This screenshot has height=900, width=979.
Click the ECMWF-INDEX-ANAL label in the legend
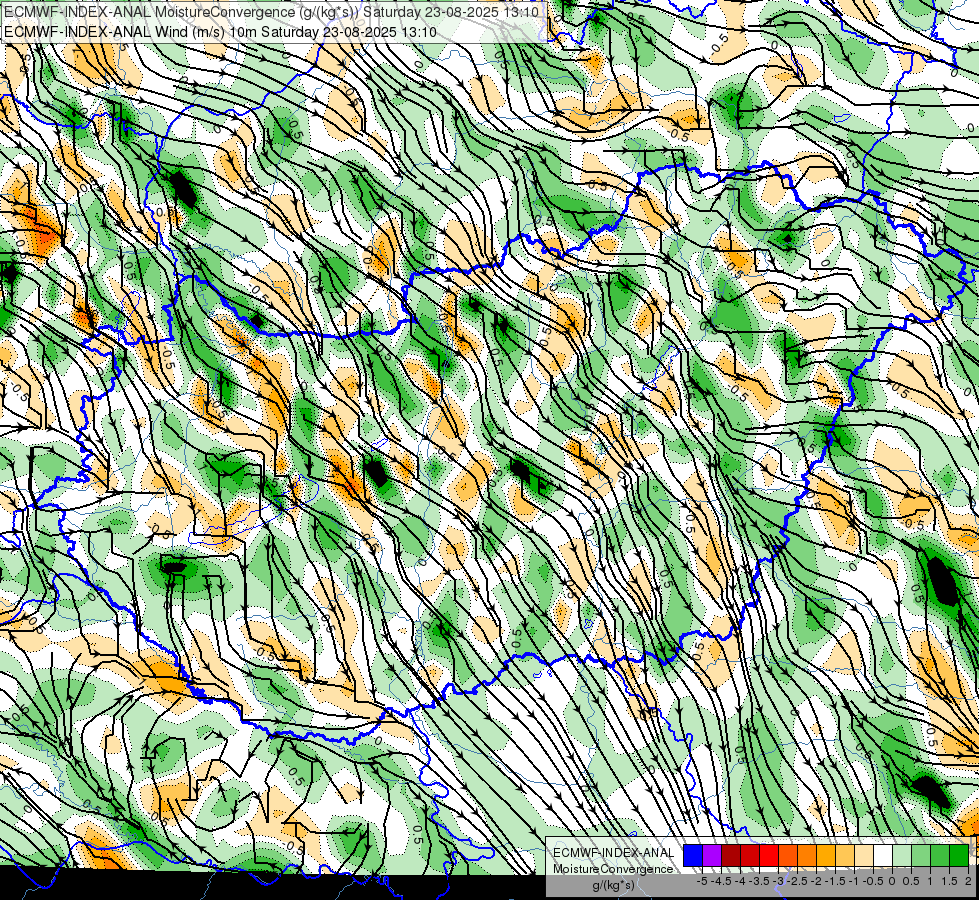(x=613, y=853)
